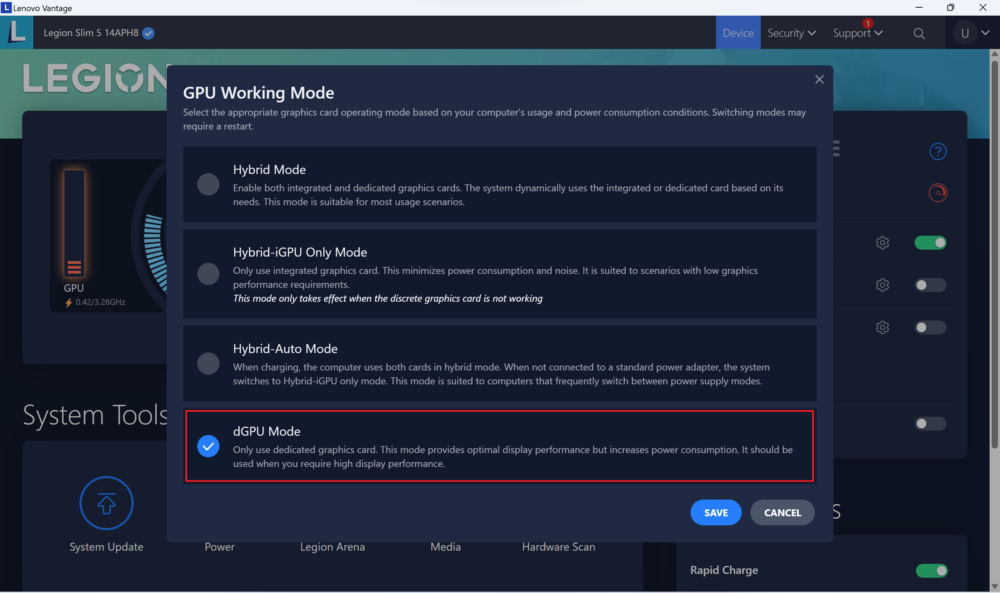Image resolution: width=1000 pixels, height=593 pixels.
Task: Click the SAVE button
Action: pos(716,512)
